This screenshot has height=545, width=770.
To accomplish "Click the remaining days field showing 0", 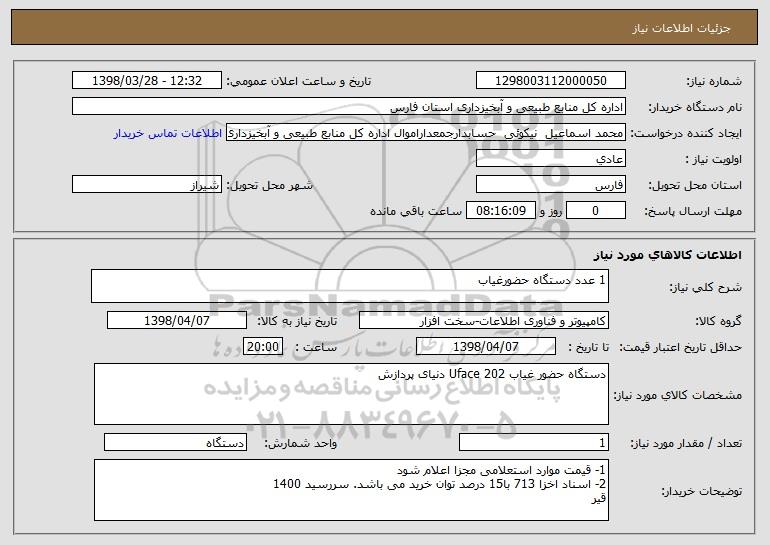I will click(596, 211).
